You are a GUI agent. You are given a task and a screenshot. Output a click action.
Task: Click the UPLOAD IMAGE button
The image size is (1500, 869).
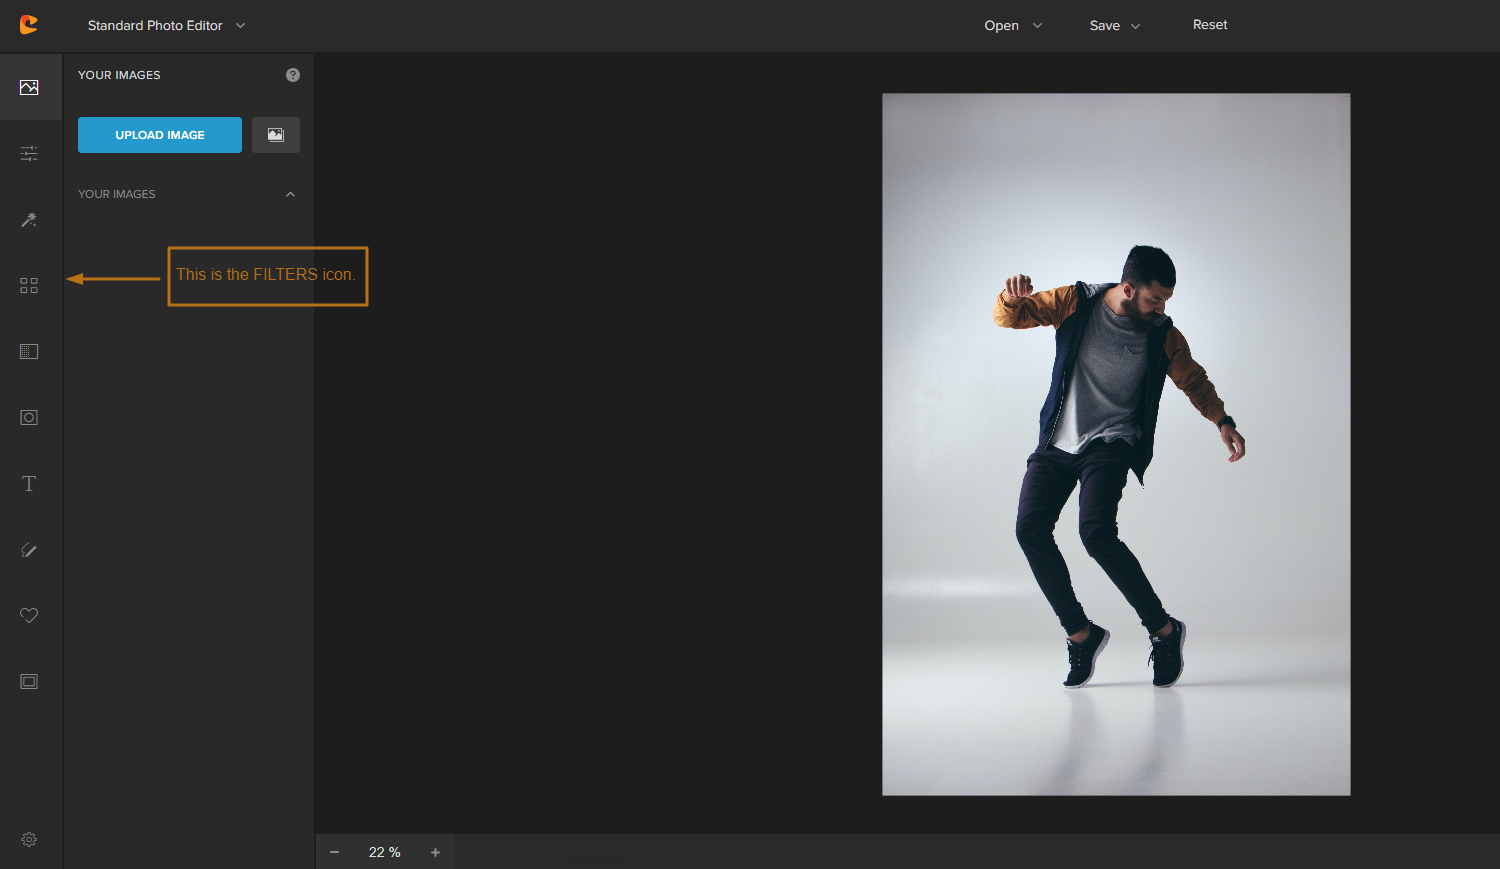coord(160,135)
